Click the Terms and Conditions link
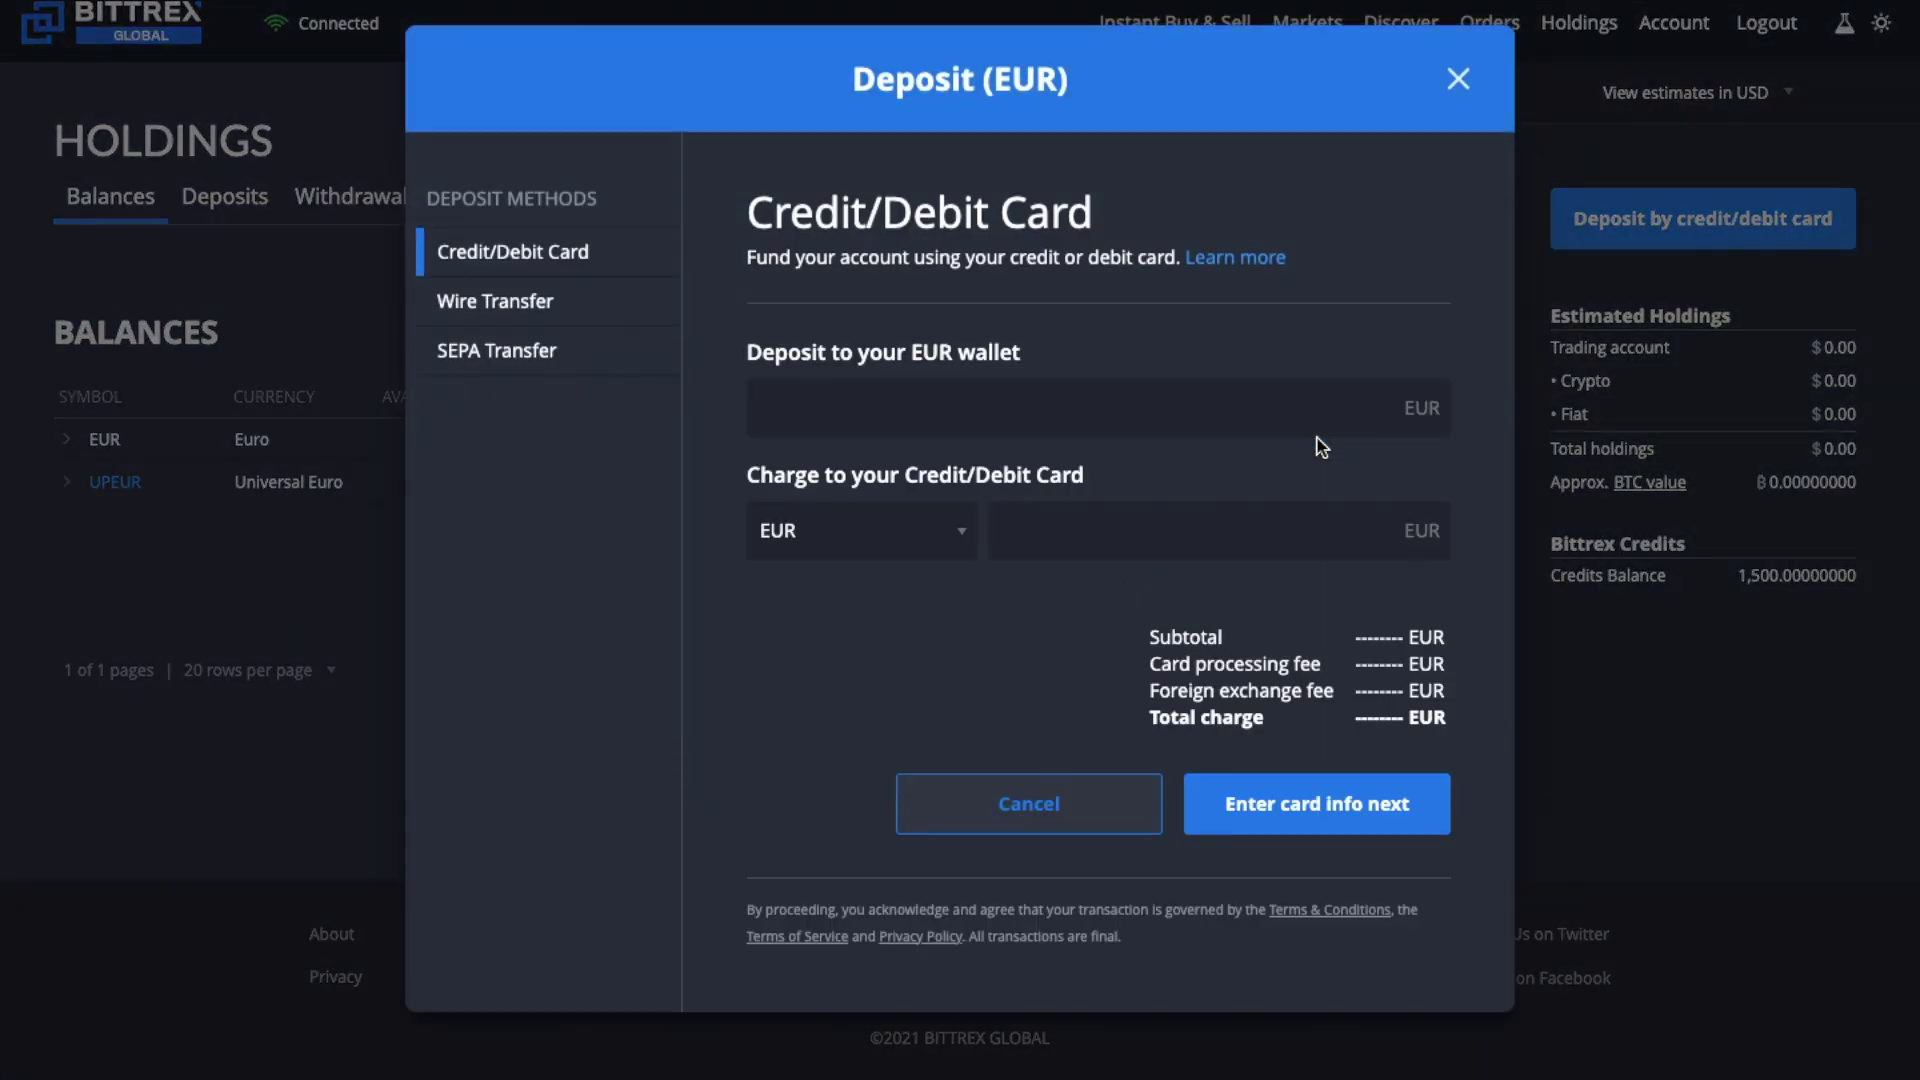This screenshot has height=1080, width=1920. point(1329,910)
